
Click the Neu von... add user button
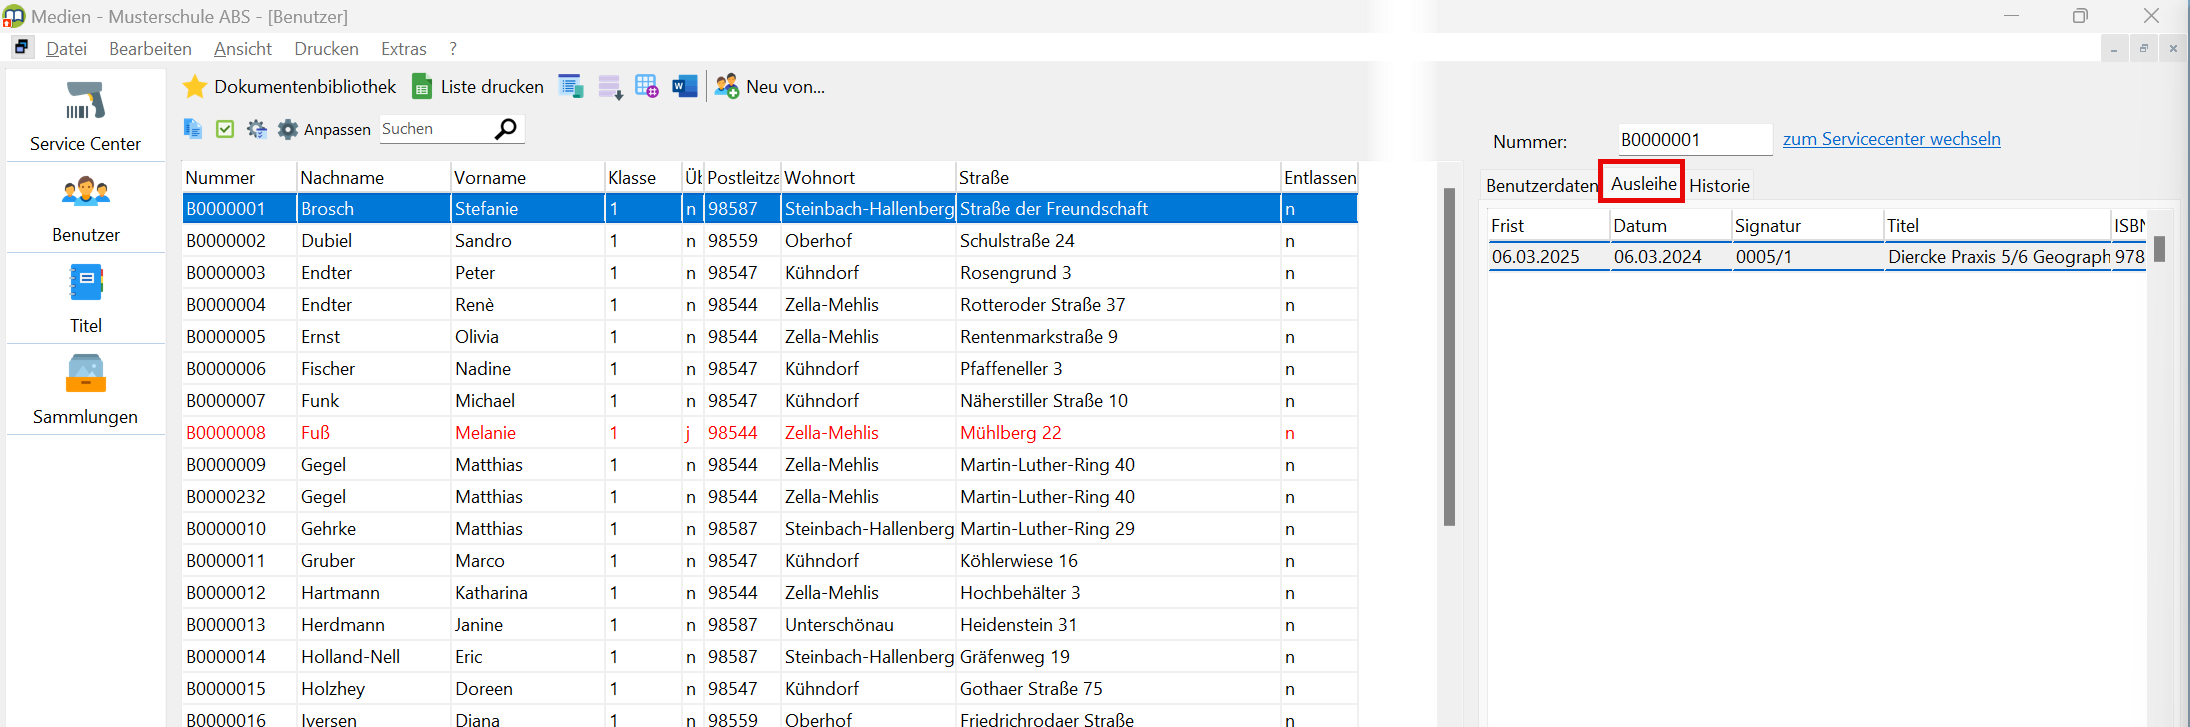point(770,87)
